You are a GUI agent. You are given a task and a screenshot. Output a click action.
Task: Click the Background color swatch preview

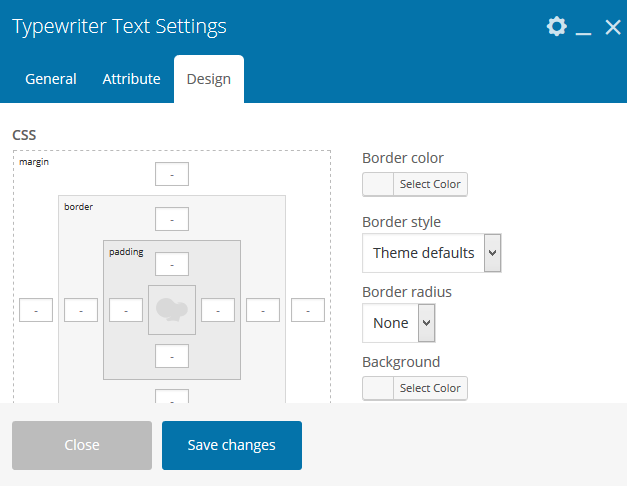(378, 388)
